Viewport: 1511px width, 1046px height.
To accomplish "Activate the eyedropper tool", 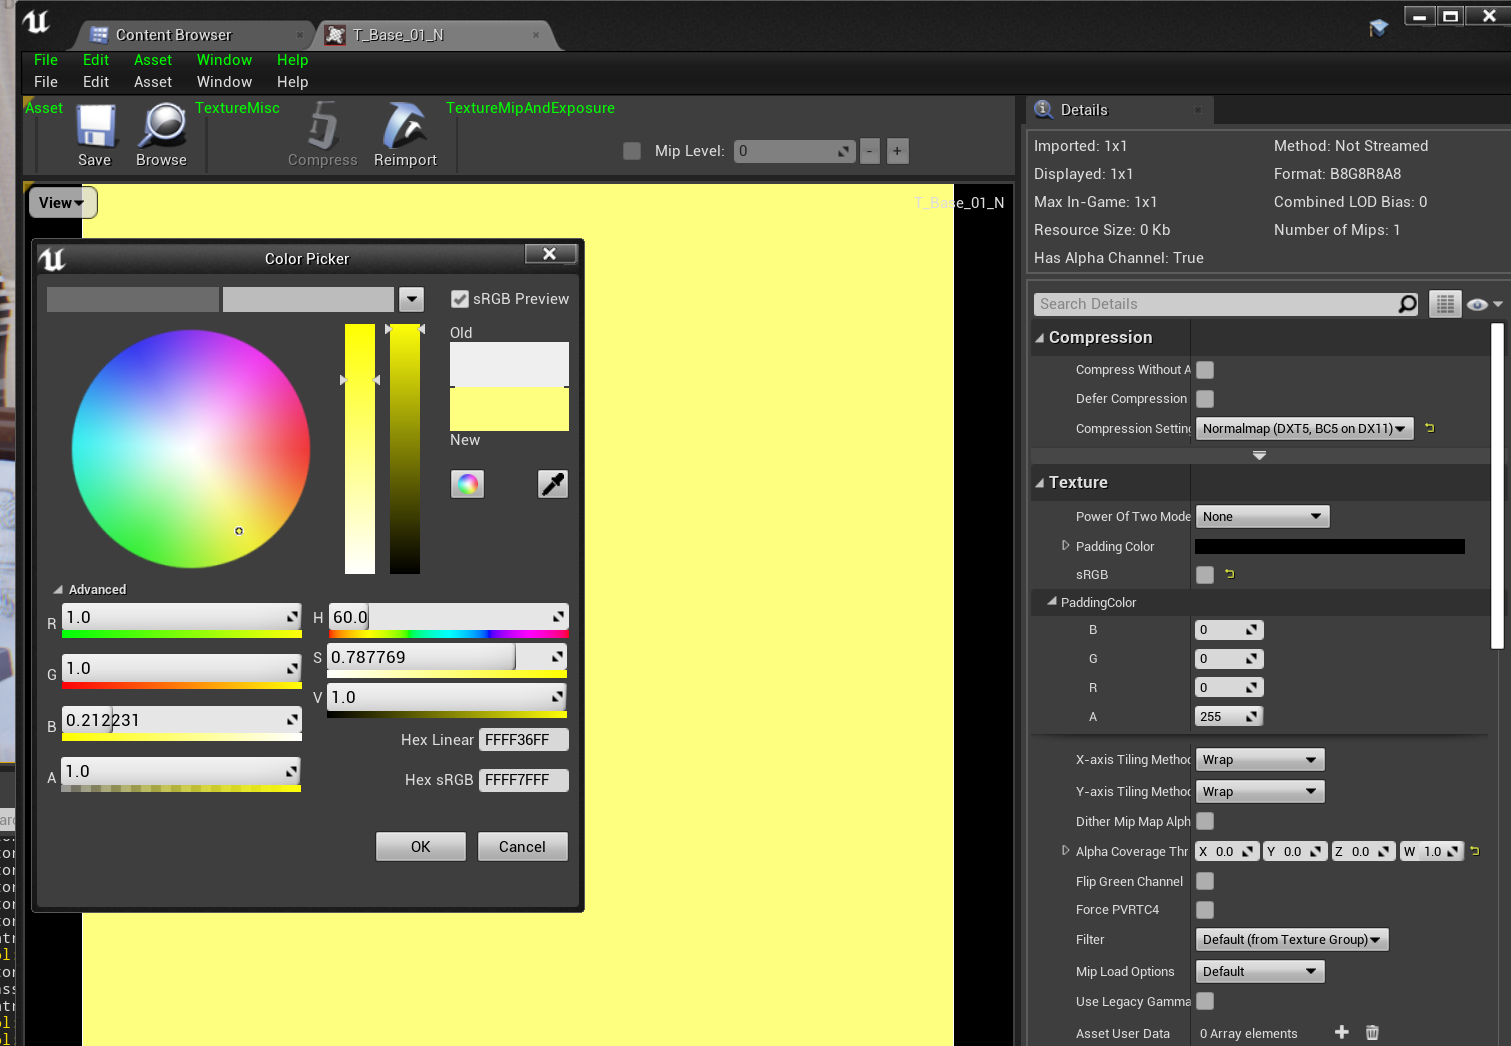I will pos(553,484).
